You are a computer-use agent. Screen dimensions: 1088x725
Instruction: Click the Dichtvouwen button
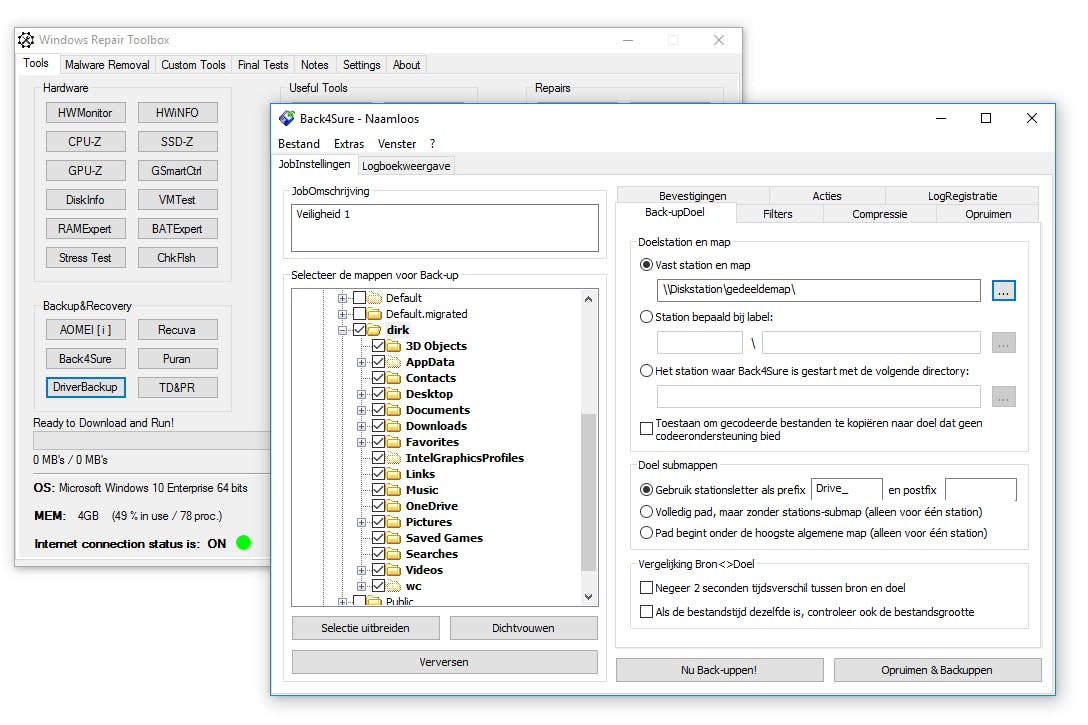click(523, 628)
